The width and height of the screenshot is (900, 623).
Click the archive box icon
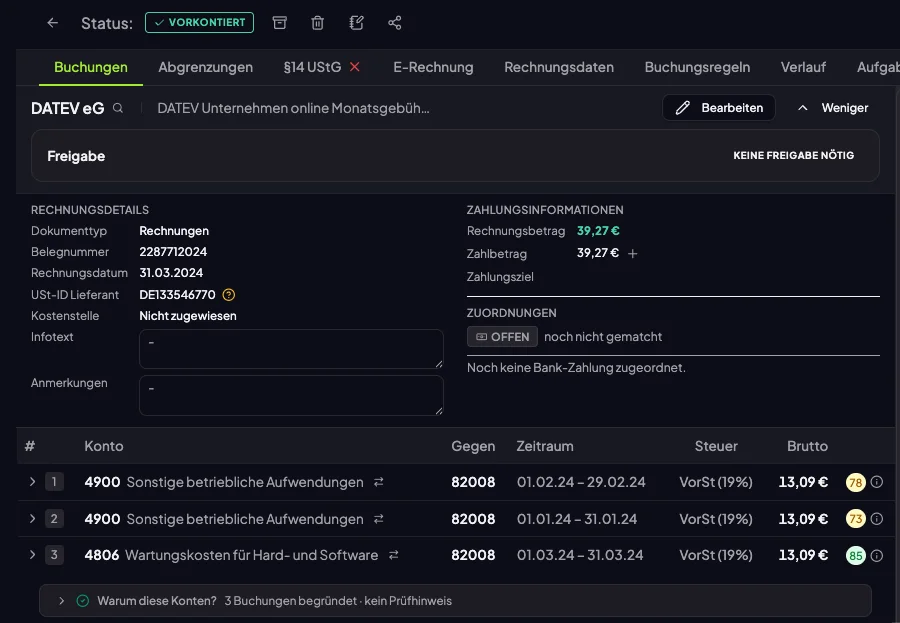coord(280,23)
